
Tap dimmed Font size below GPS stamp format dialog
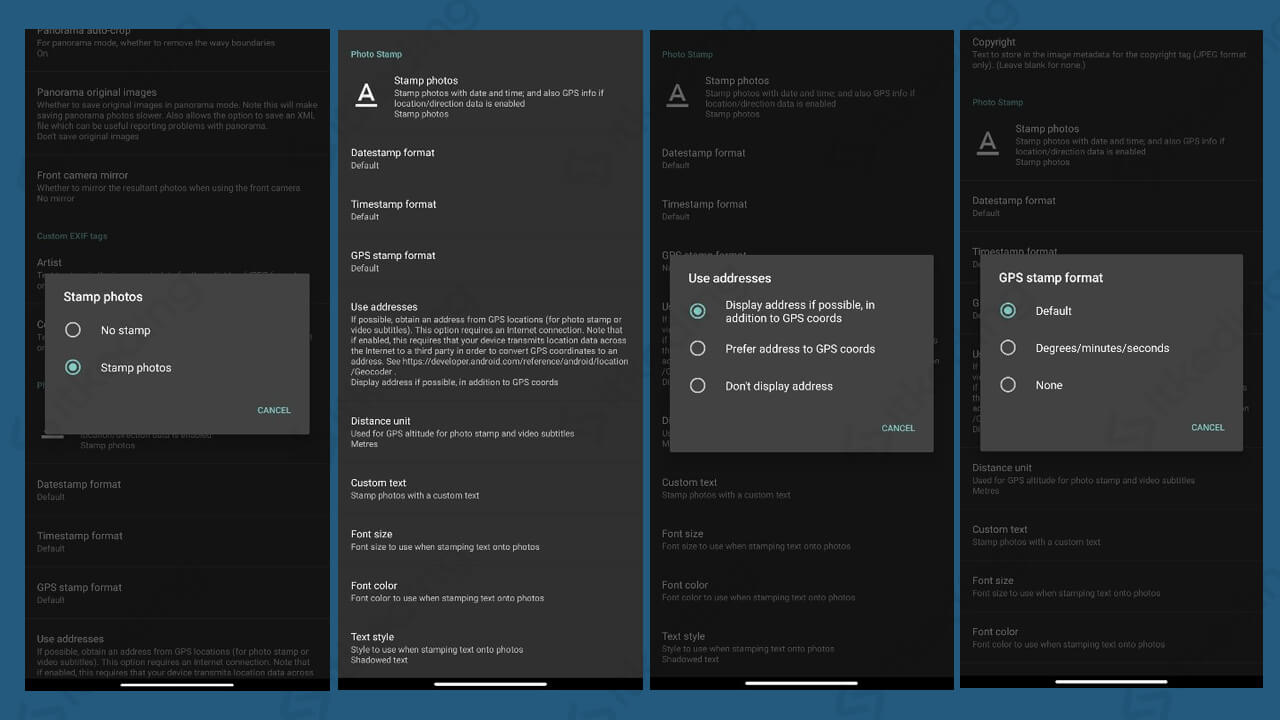point(1112,586)
